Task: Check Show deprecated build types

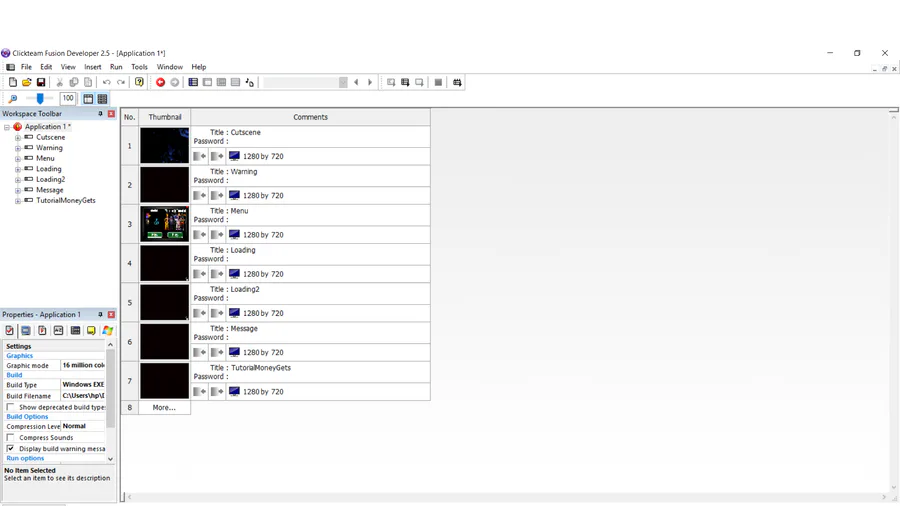Action: pos(11,407)
